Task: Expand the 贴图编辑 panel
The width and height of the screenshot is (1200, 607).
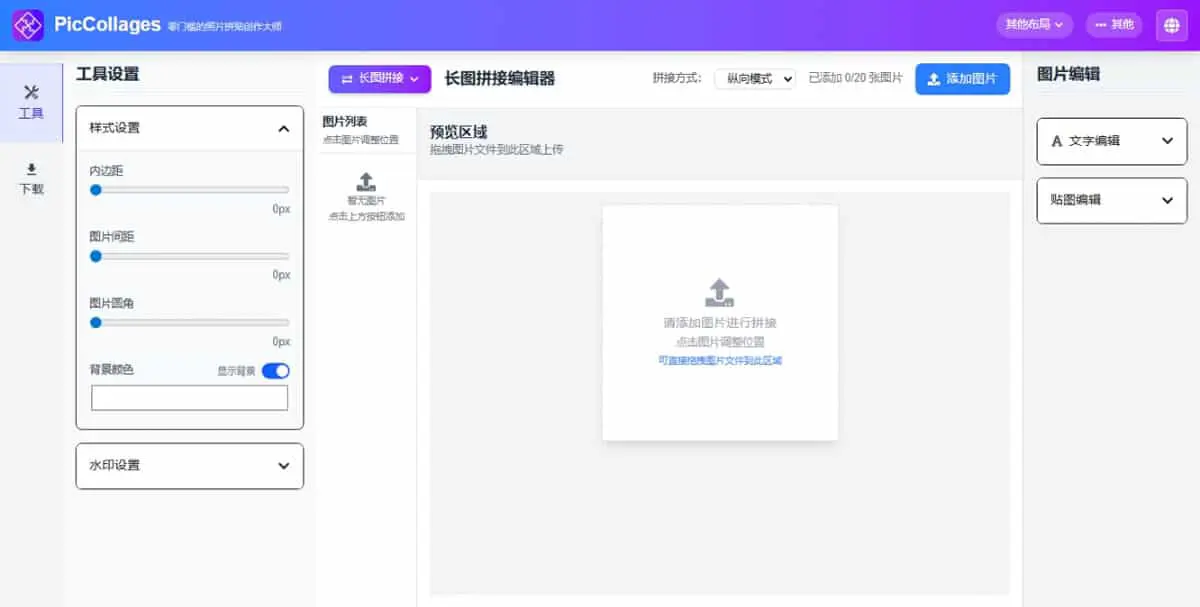Action: [x=1112, y=200]
